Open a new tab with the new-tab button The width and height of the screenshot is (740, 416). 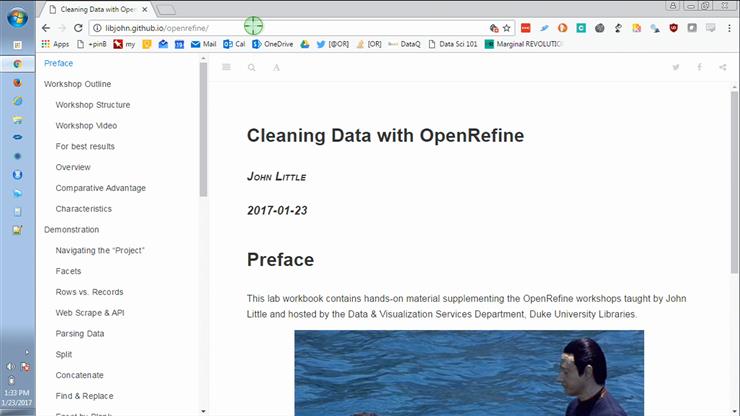166,9
